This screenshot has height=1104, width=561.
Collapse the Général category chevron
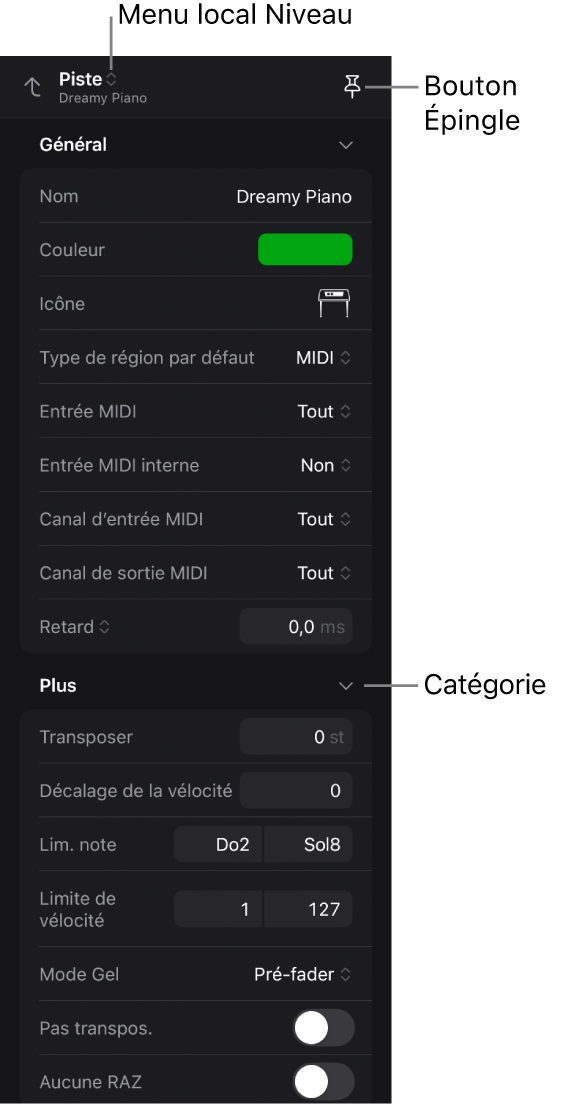point(345,145)
